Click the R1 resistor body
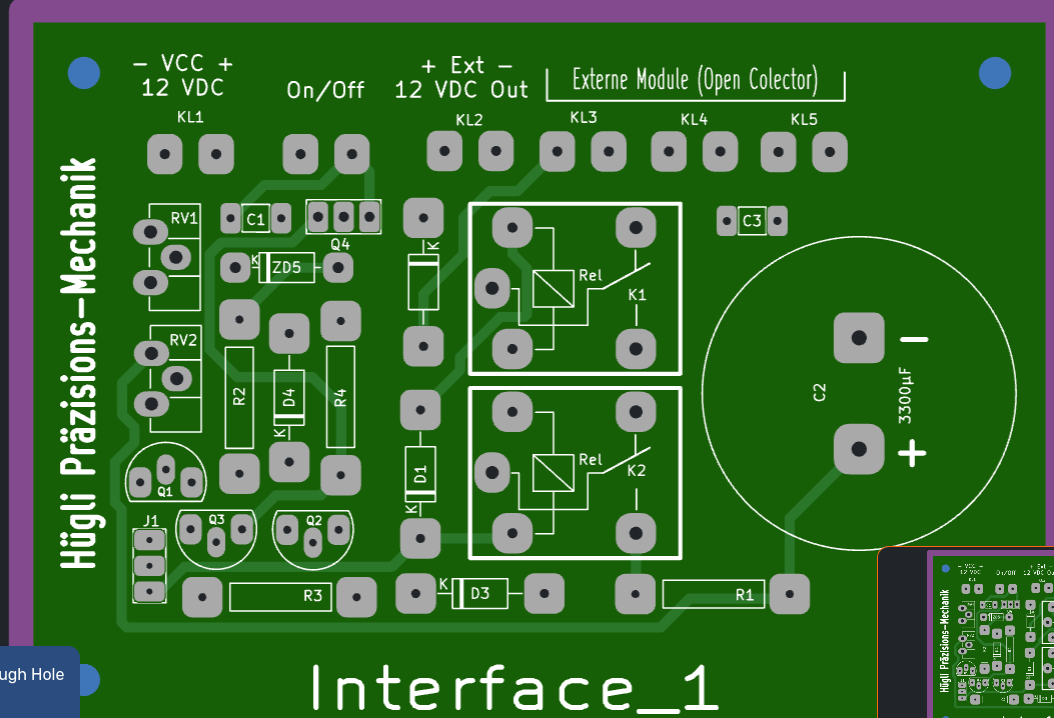 tap(713, 595)
